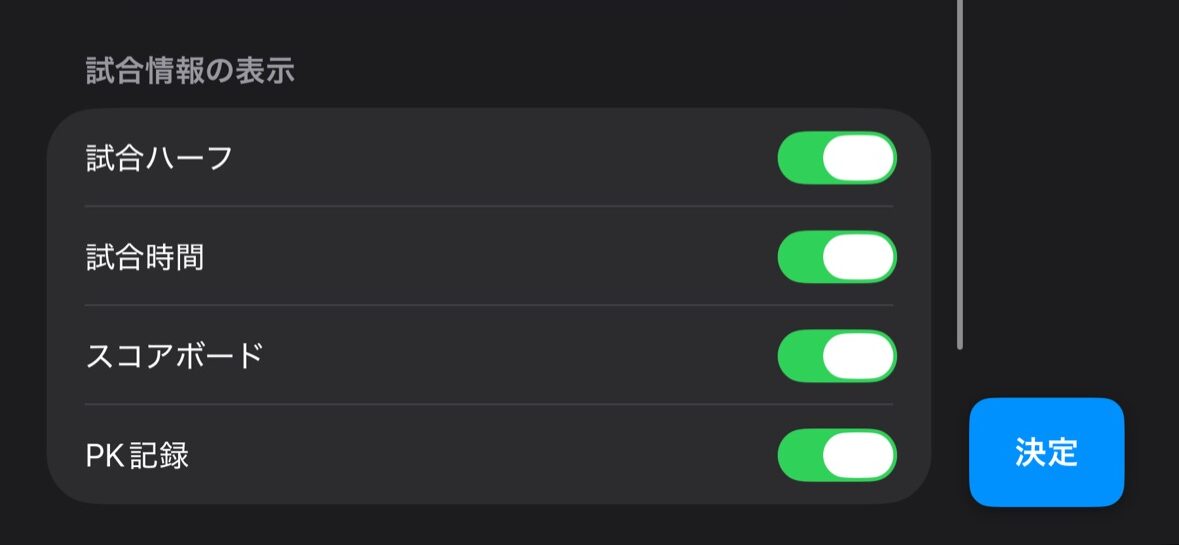1179x545 pixels.
Task: Disable the 試合時間 toggle
Action: tap(837, 257)
